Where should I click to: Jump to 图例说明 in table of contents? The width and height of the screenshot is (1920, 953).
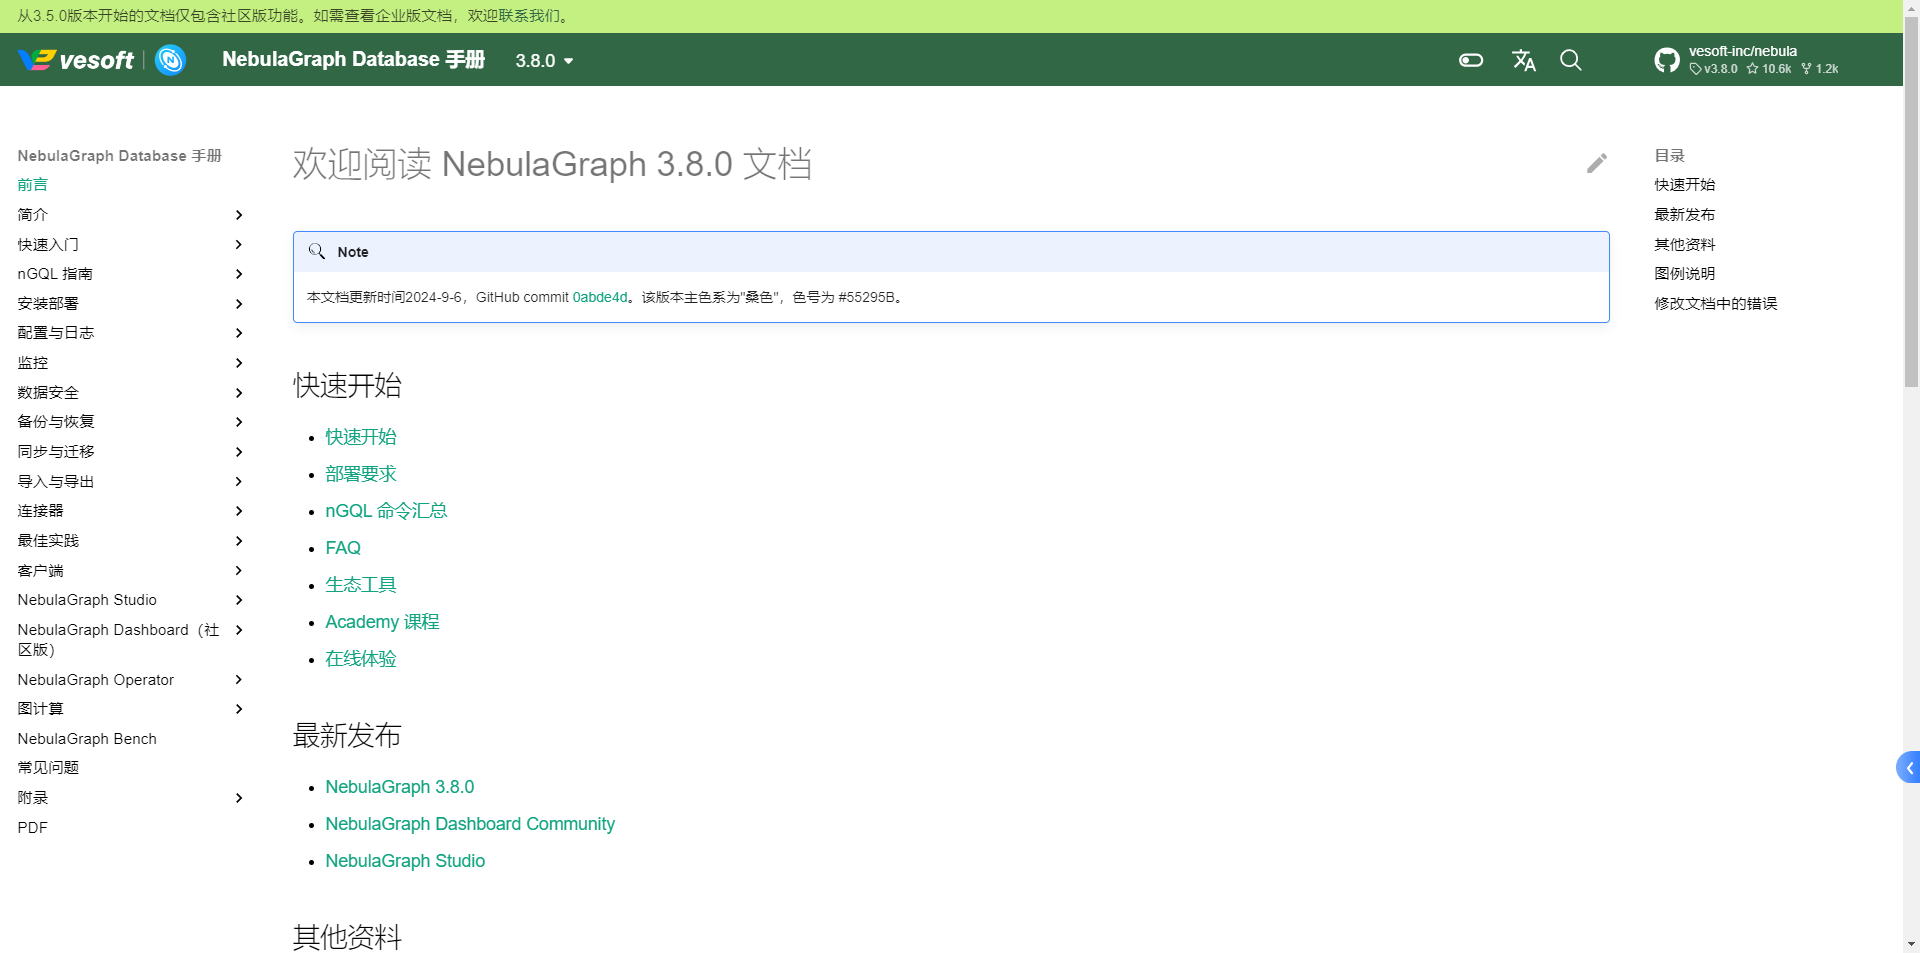1684,274
